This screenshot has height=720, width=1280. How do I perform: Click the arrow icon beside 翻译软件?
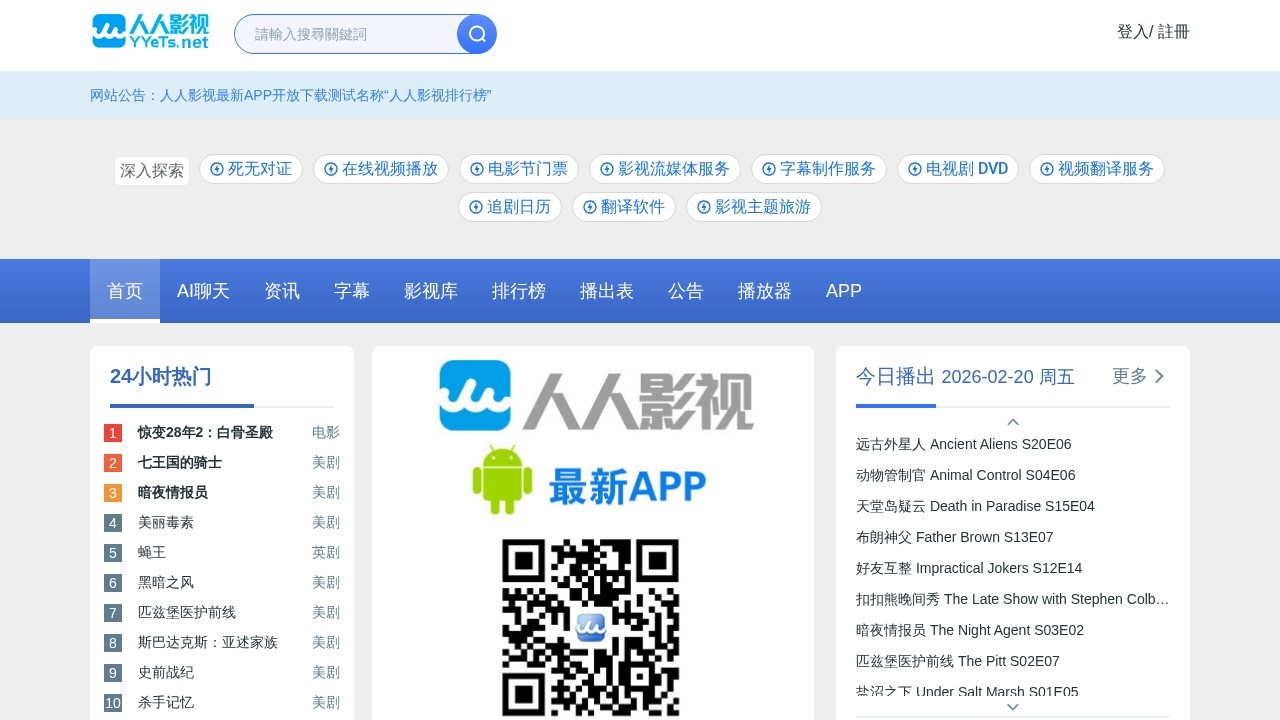[x=590, y=207]
